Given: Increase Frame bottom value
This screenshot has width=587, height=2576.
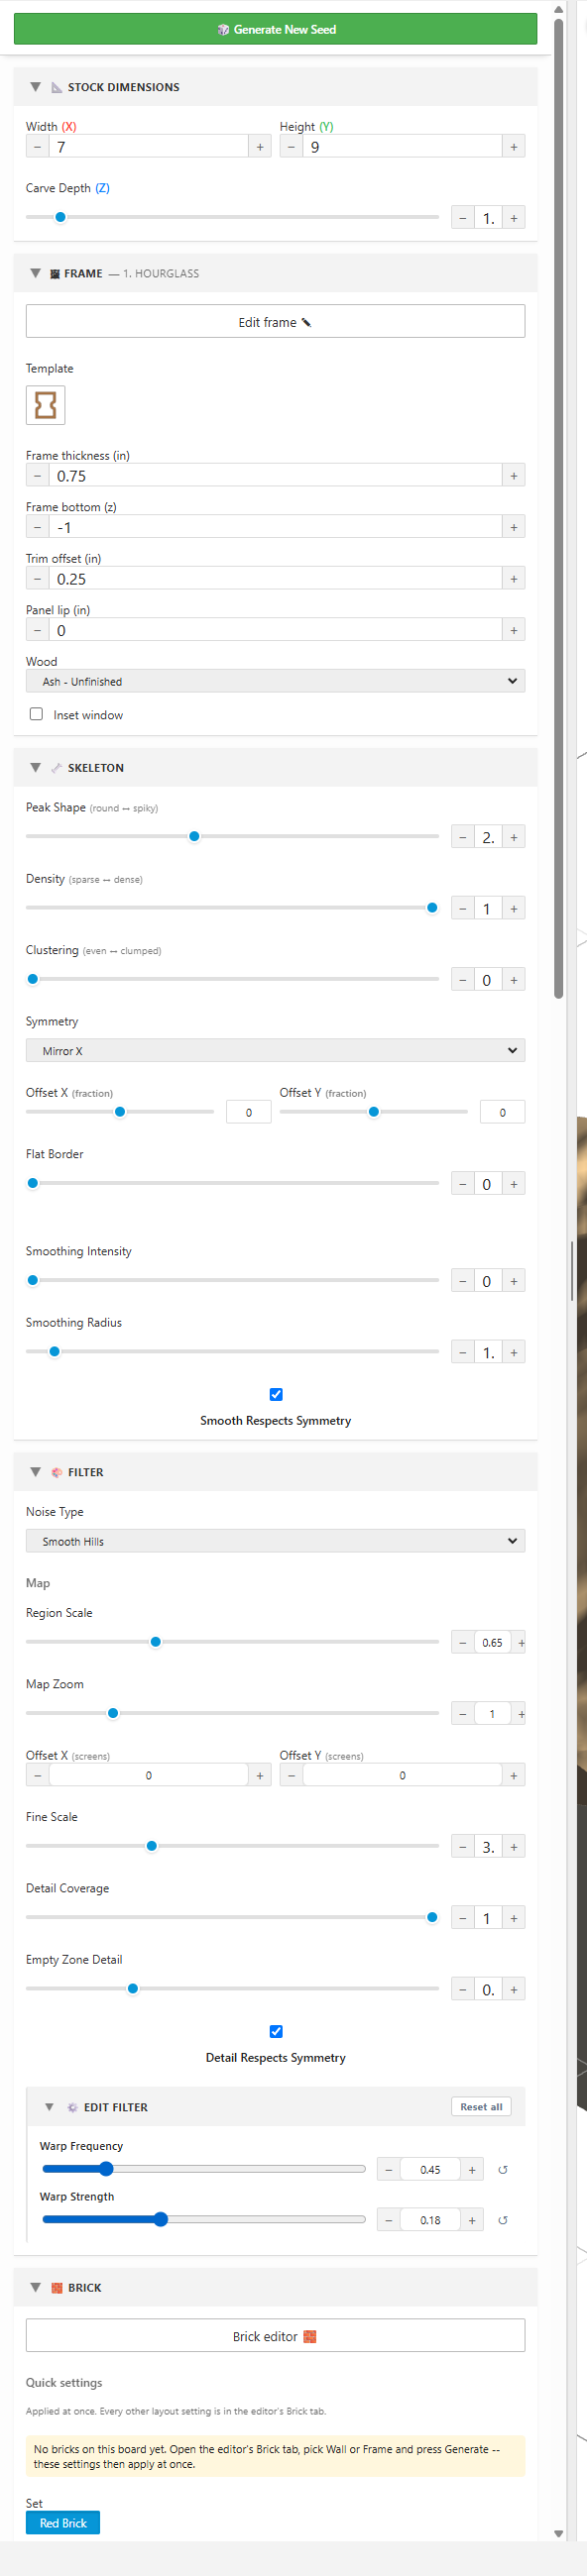Looking at the screenshot, I should coord(514,527).
